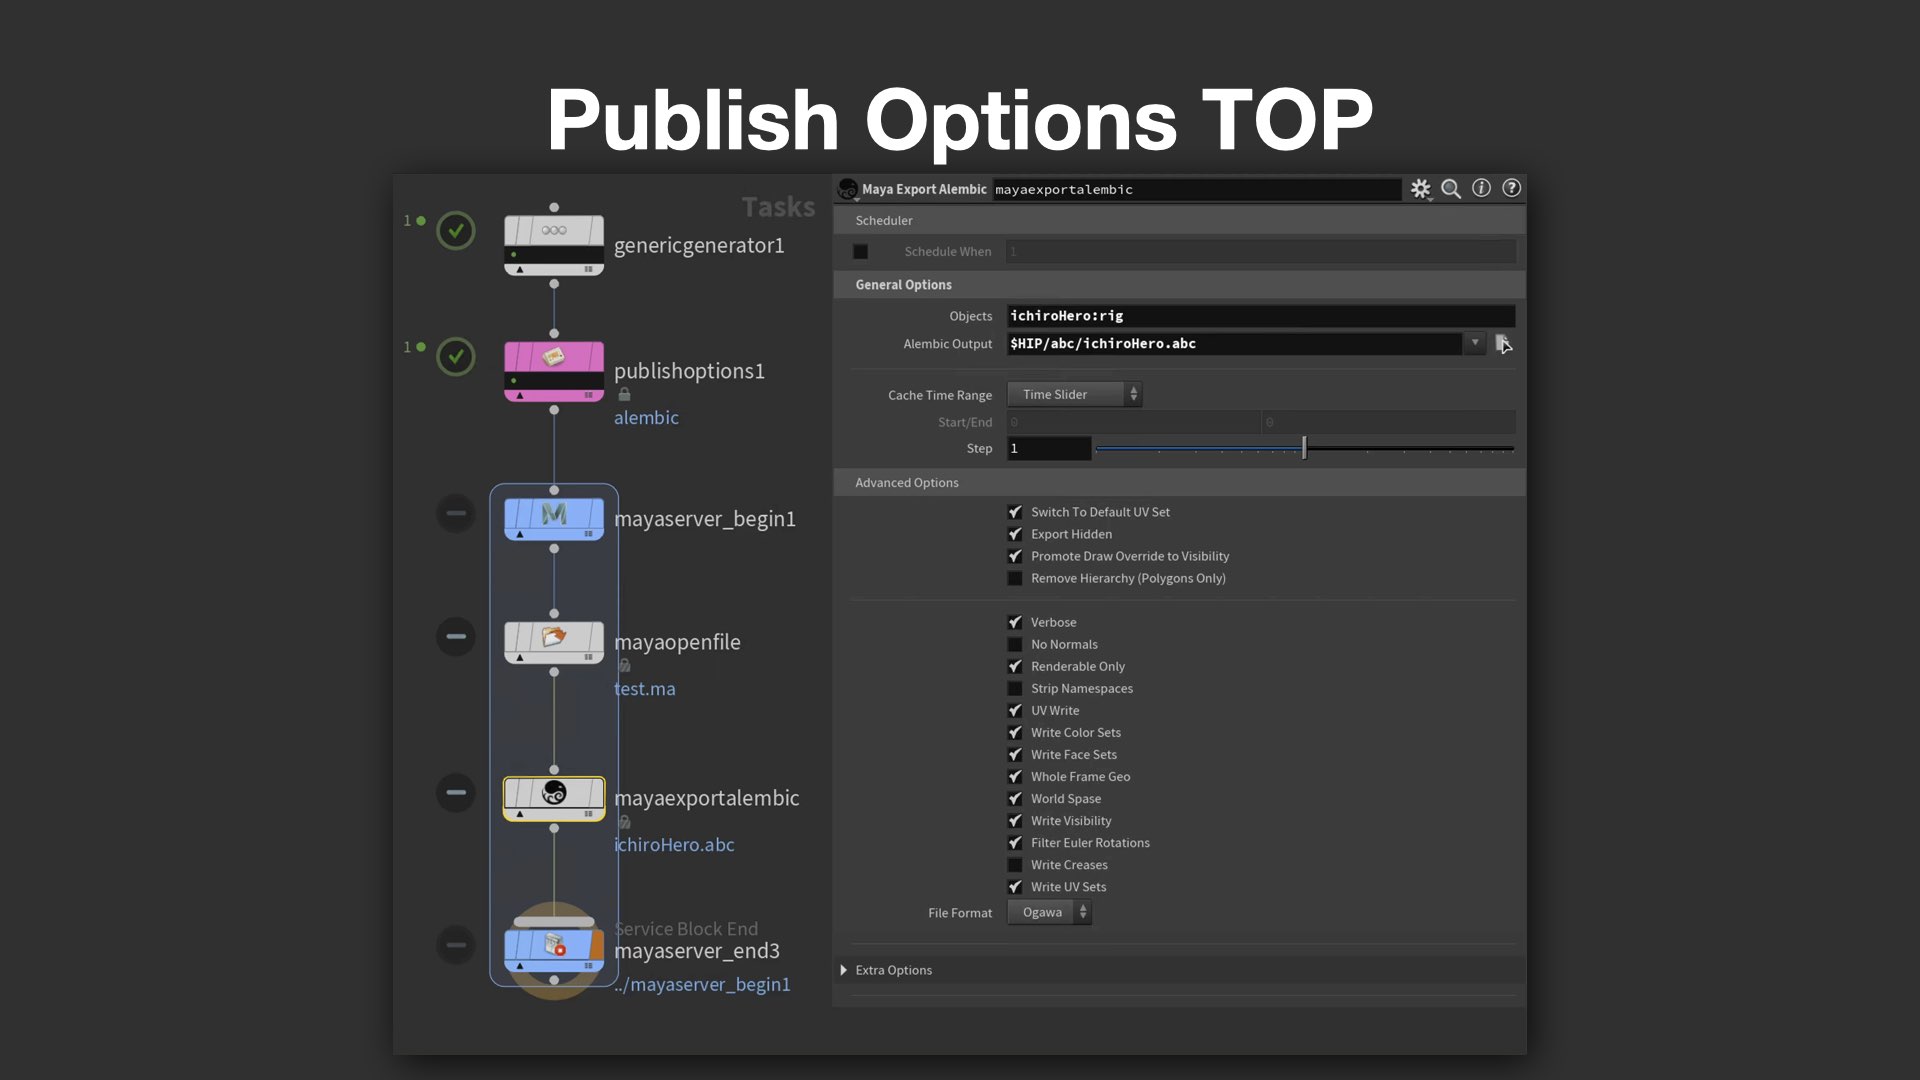Click the Maya Export Alembic operator icon
This screenshot has height=1080, width=1920.
tap(848, 189)
